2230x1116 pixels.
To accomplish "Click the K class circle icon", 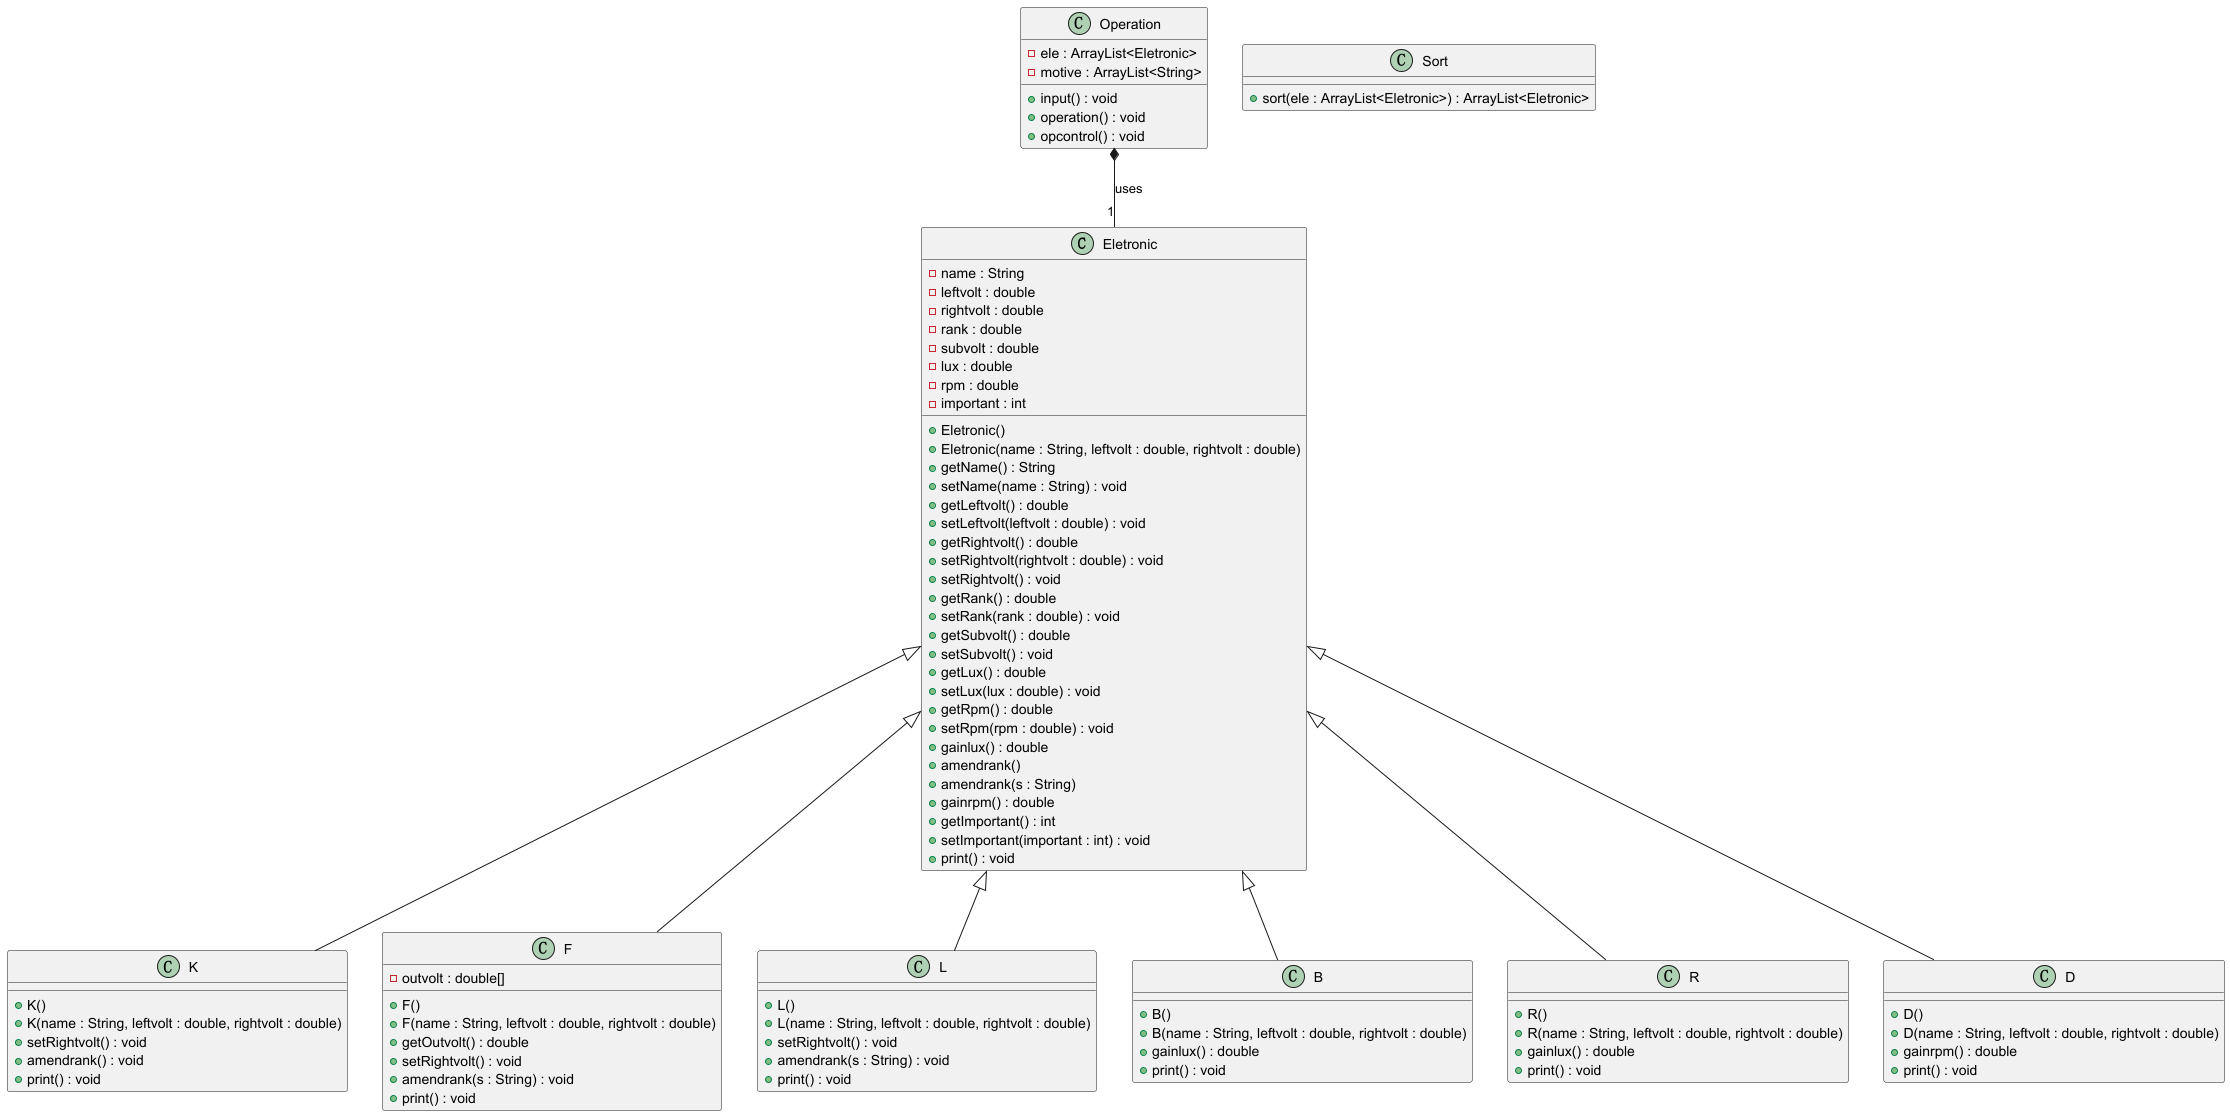I will (168, 967).
